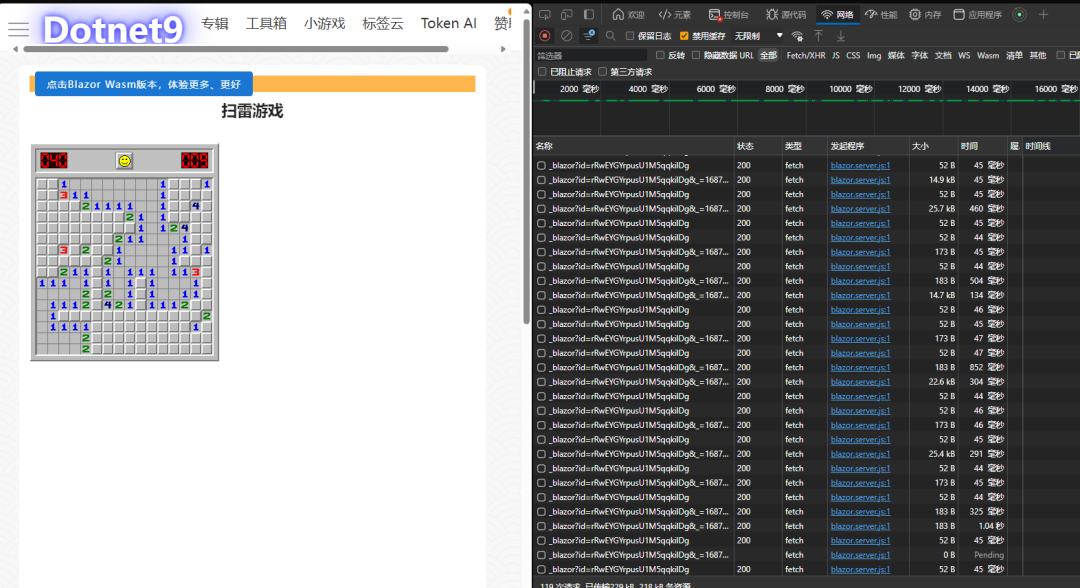Filter requests by Img
Image resolution: width=1080 pixels, height=588 pixels.
click(x=874, y=56)
